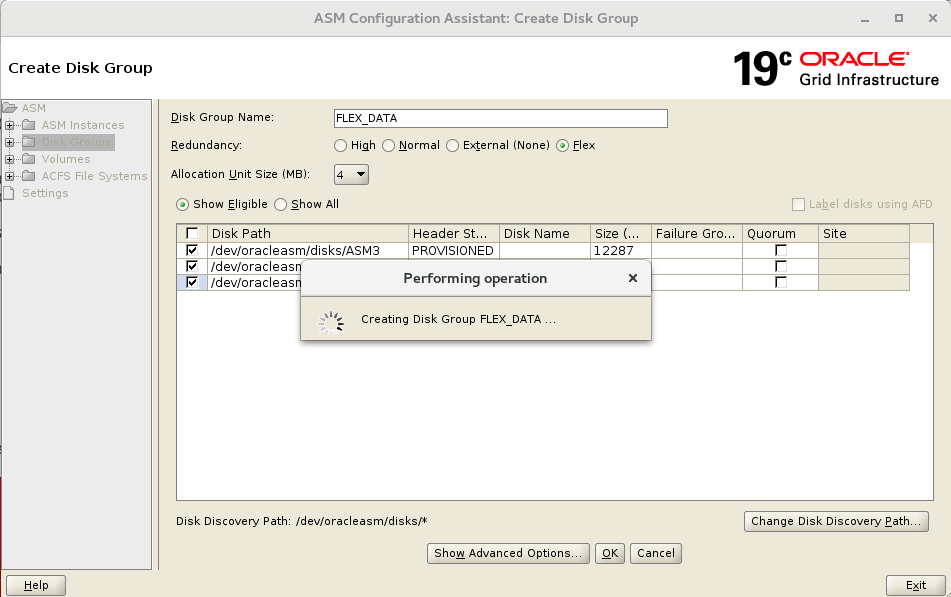Open Help
The height and width of the screenshot is (597, 951).
(36, 585)
